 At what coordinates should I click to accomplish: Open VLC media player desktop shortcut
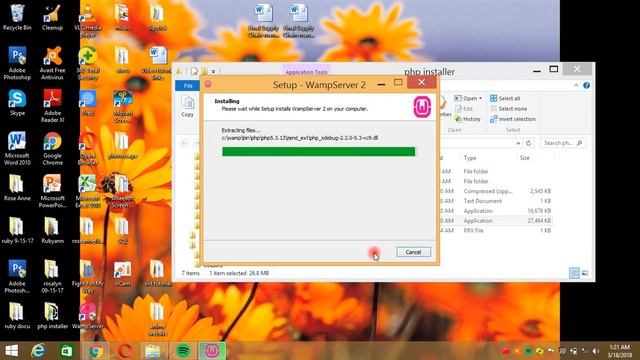pyautogui.click(x=88, y=21)
